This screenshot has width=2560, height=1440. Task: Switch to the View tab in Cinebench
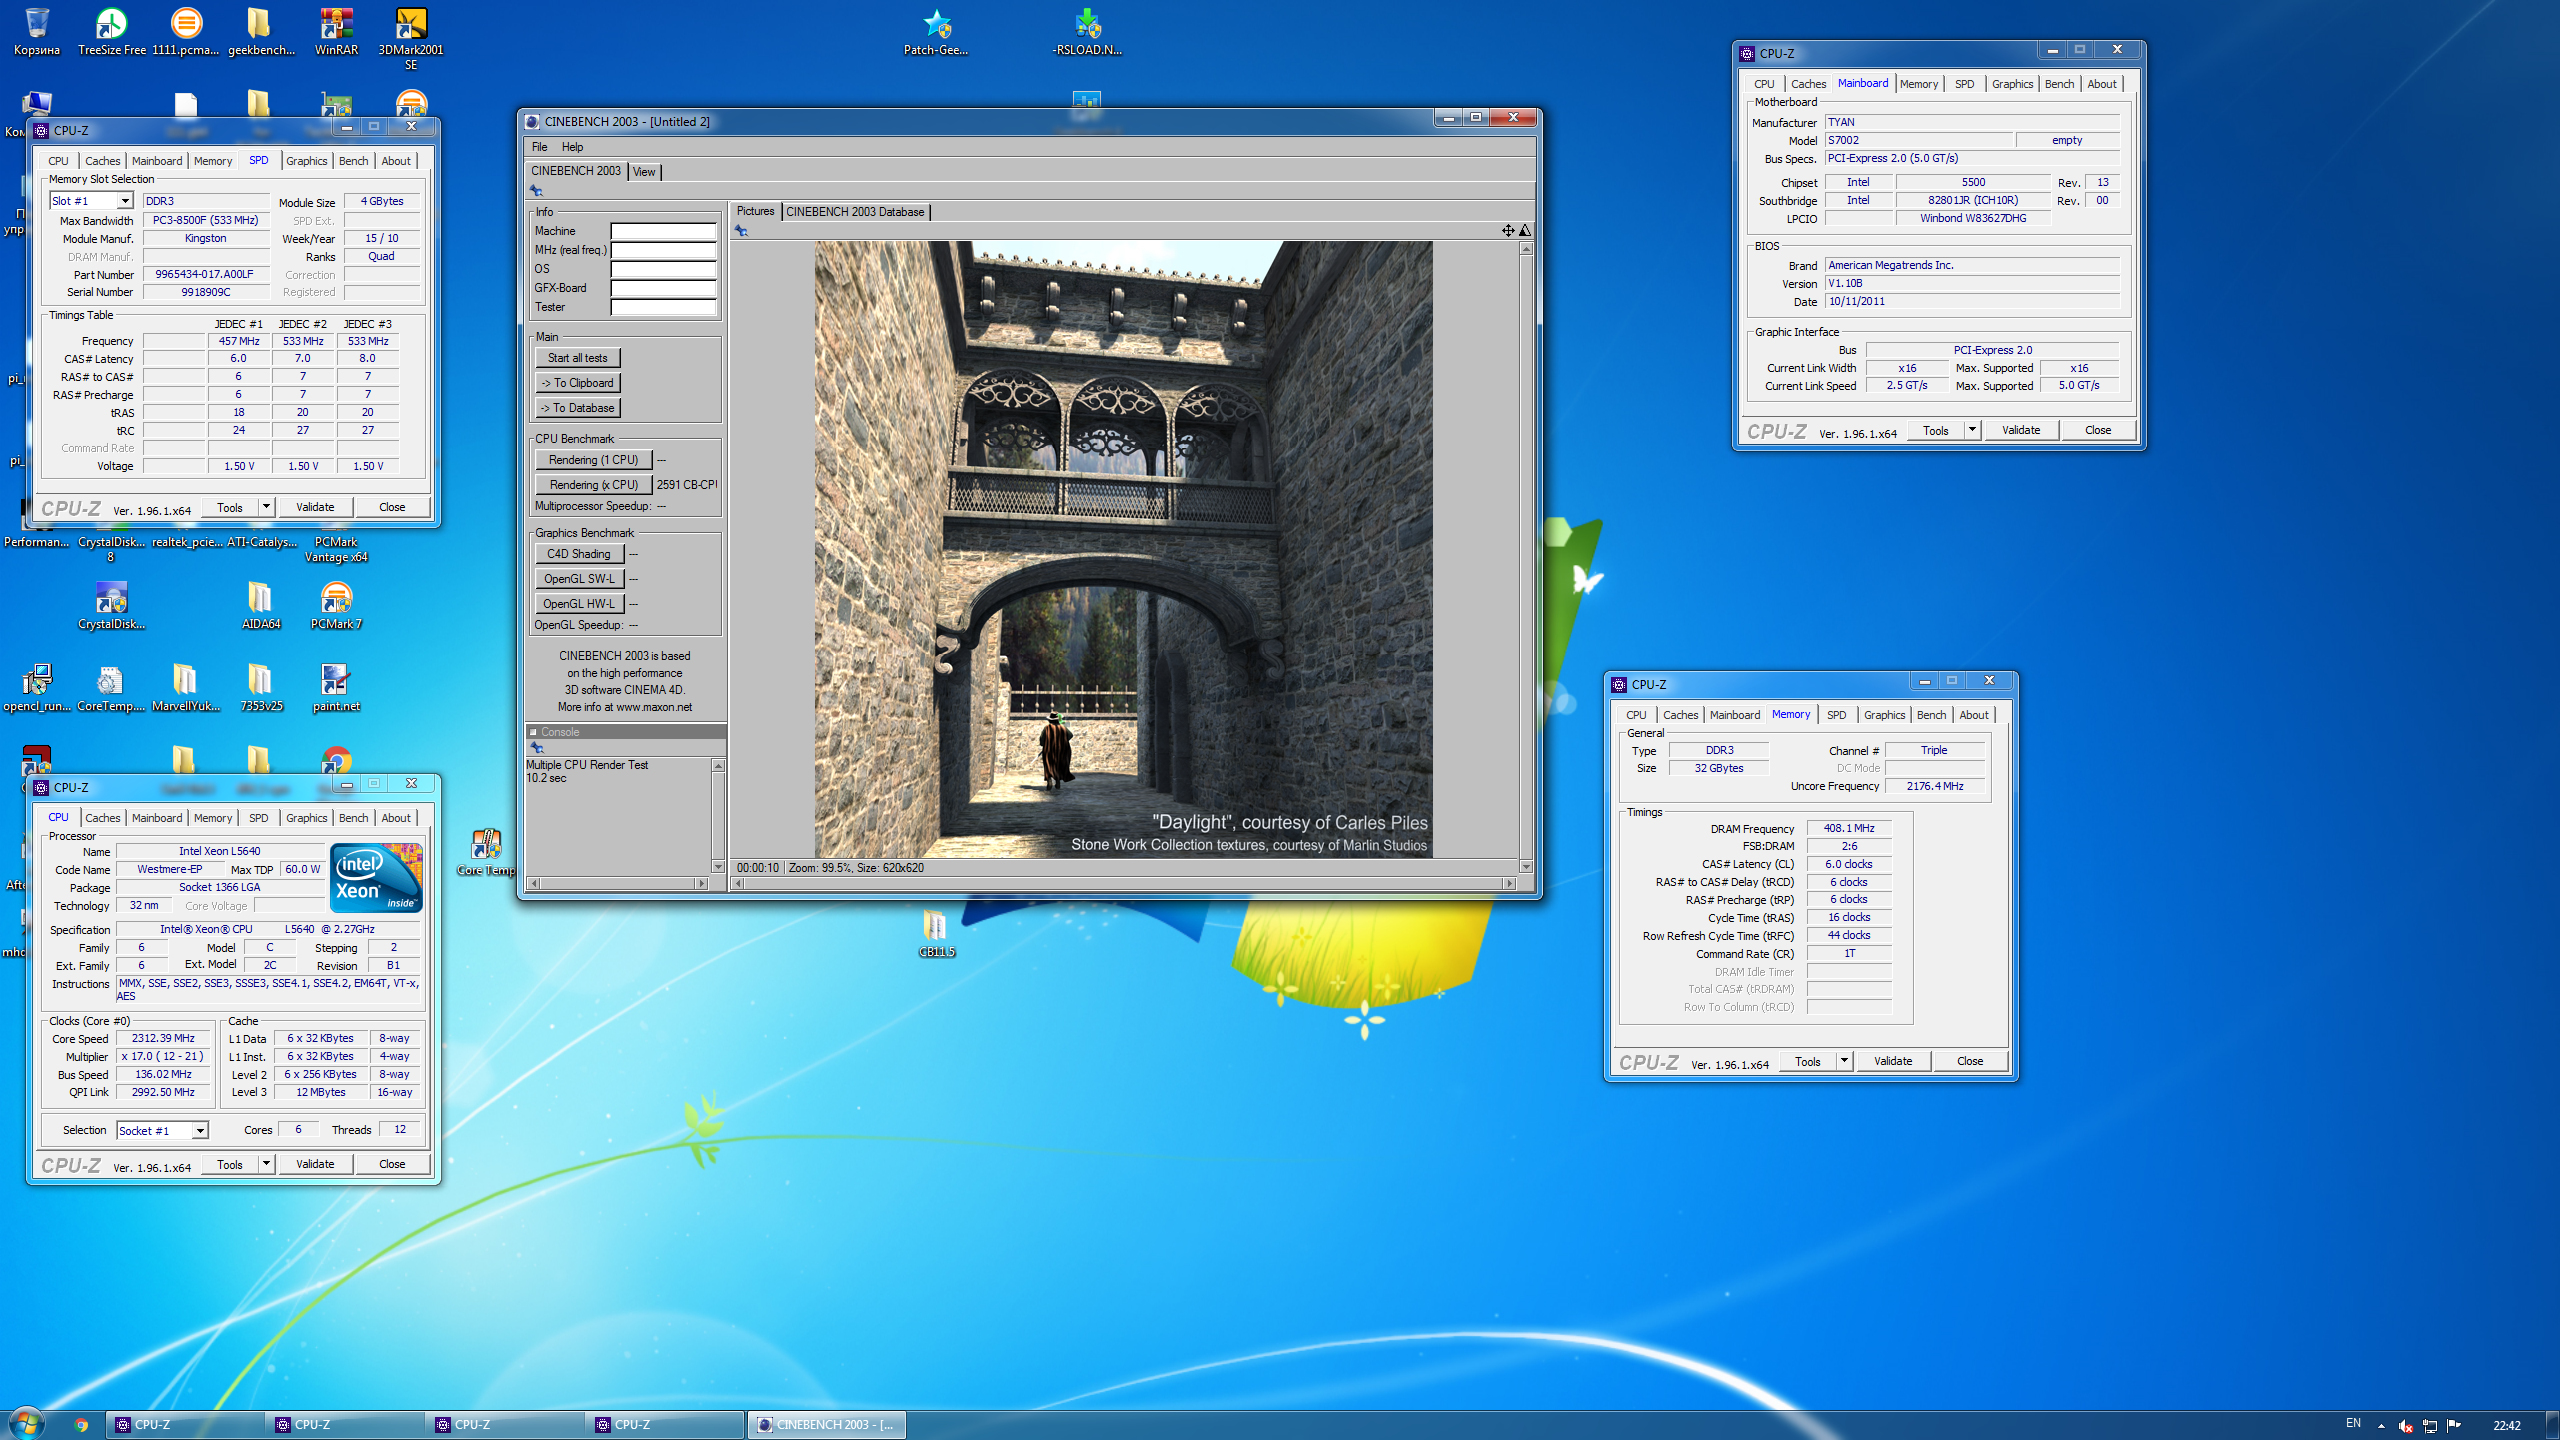644,172
